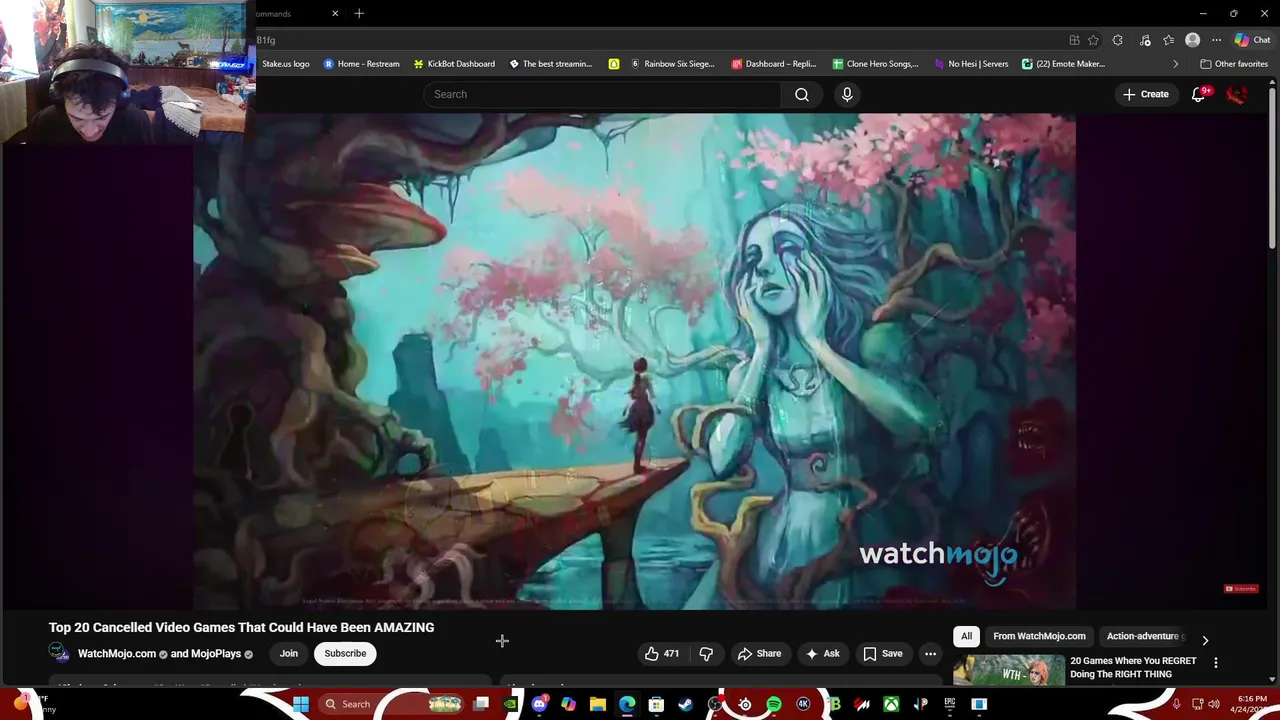This screenshot has width=1280, height=720.
Task: Open Spotify from the taskbar
Action: [774, 704]
